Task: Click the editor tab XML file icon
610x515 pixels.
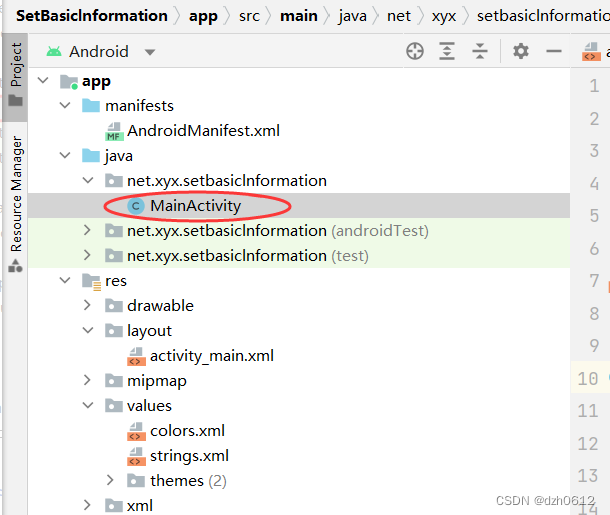Action: click(591, 52)
